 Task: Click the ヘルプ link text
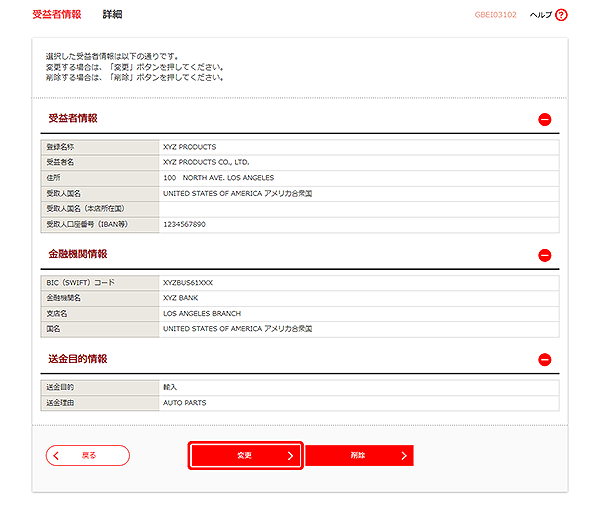pos(541,15)
